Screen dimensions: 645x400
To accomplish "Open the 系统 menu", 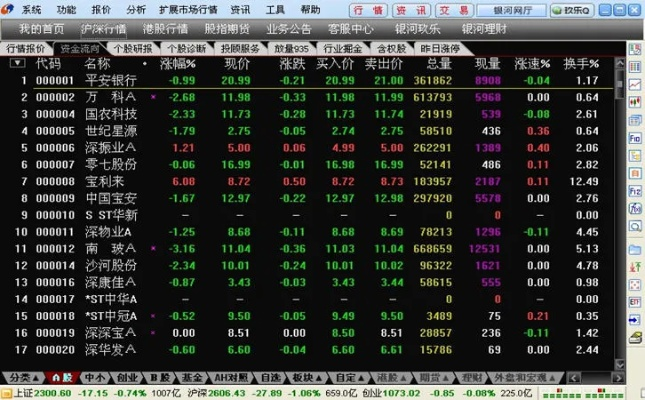I will pyautogui.click(x=32, y=9).
